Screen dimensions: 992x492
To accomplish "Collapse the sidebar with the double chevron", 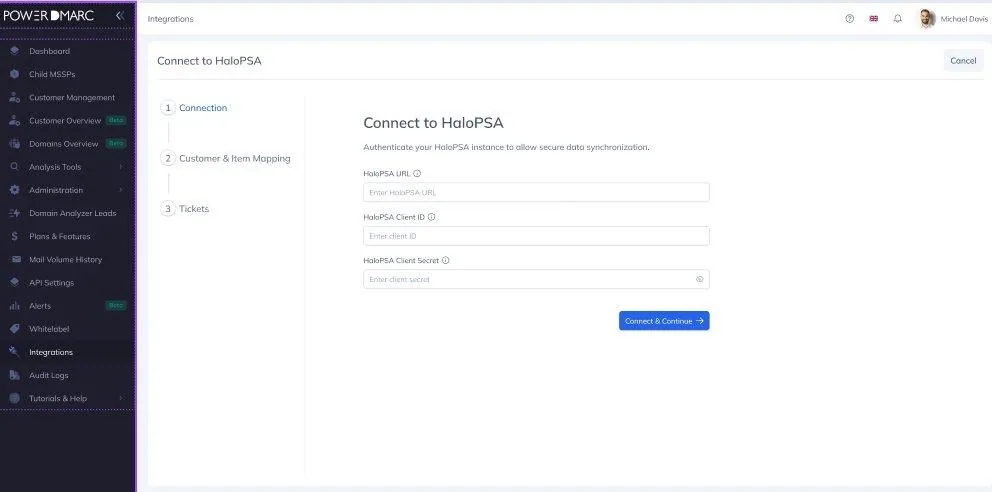I will click(x=120, y=16).
